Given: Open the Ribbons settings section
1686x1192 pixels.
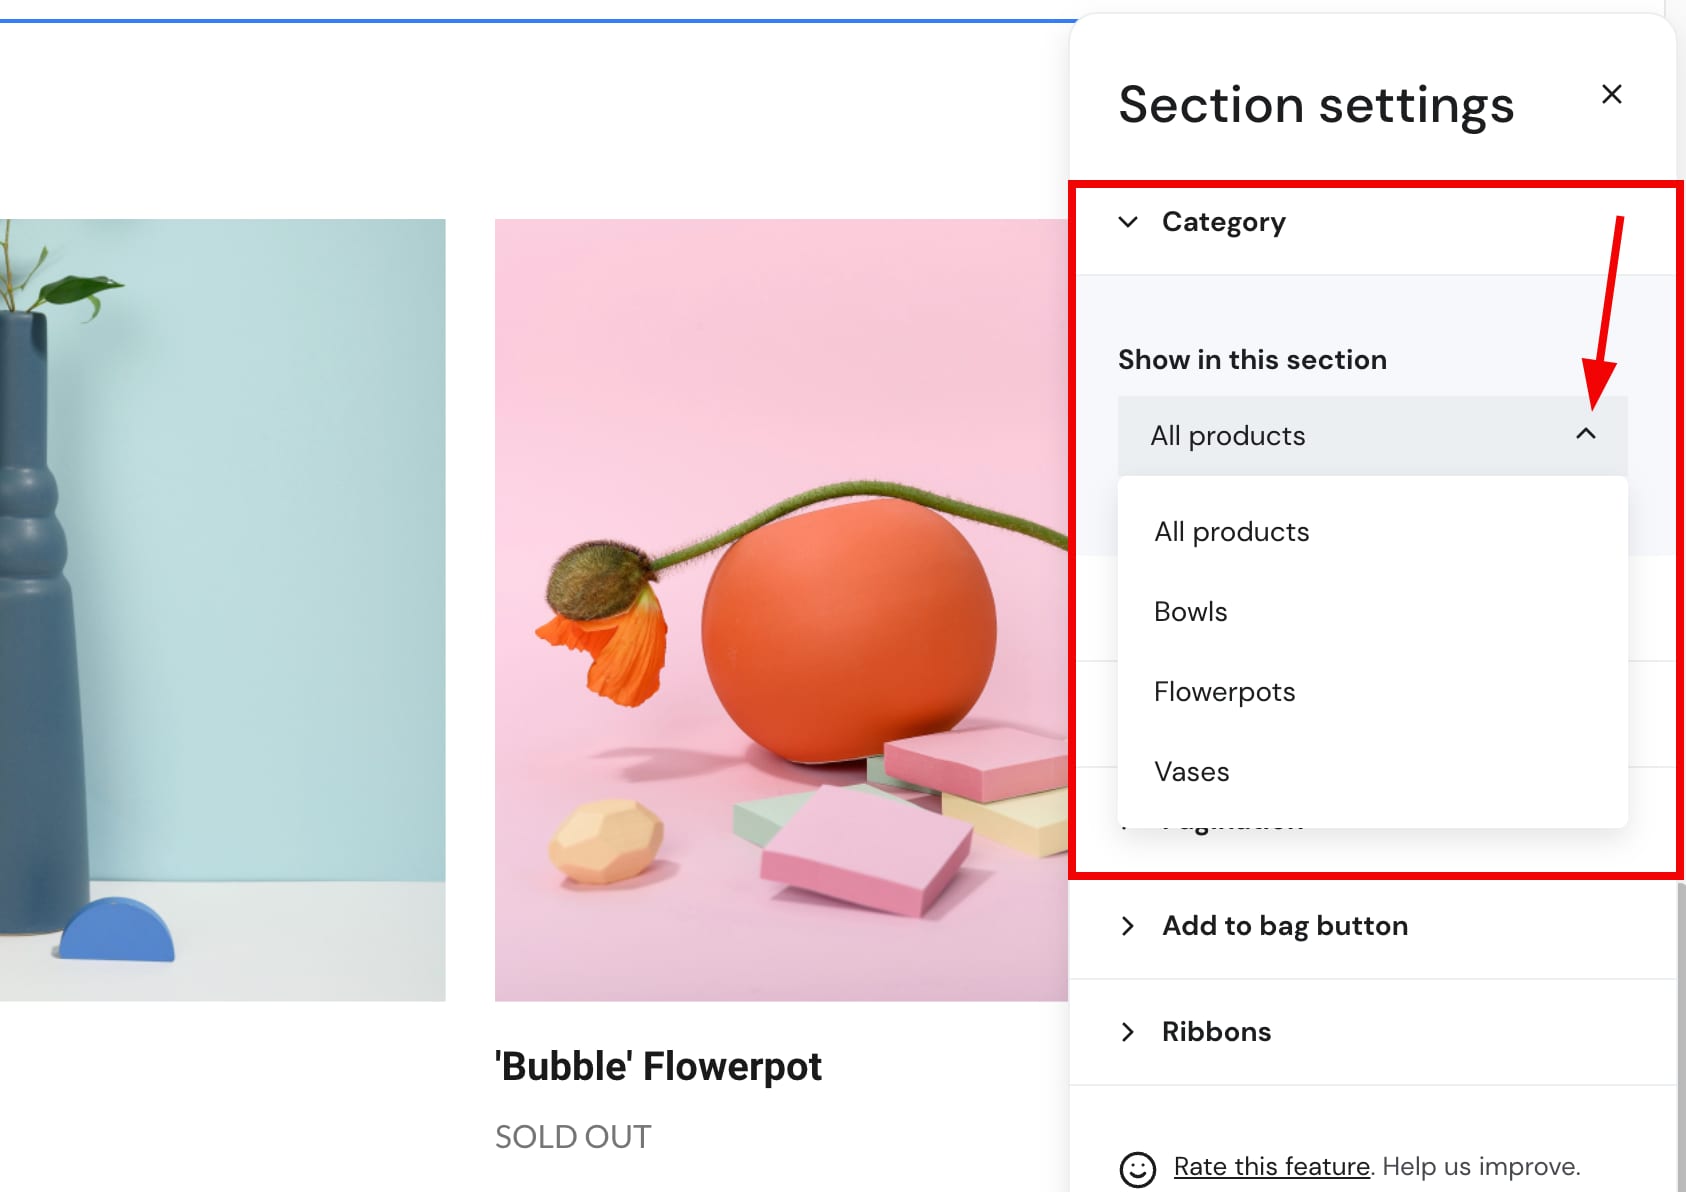Looking at the screenshot, I should pos(1216,1032).
